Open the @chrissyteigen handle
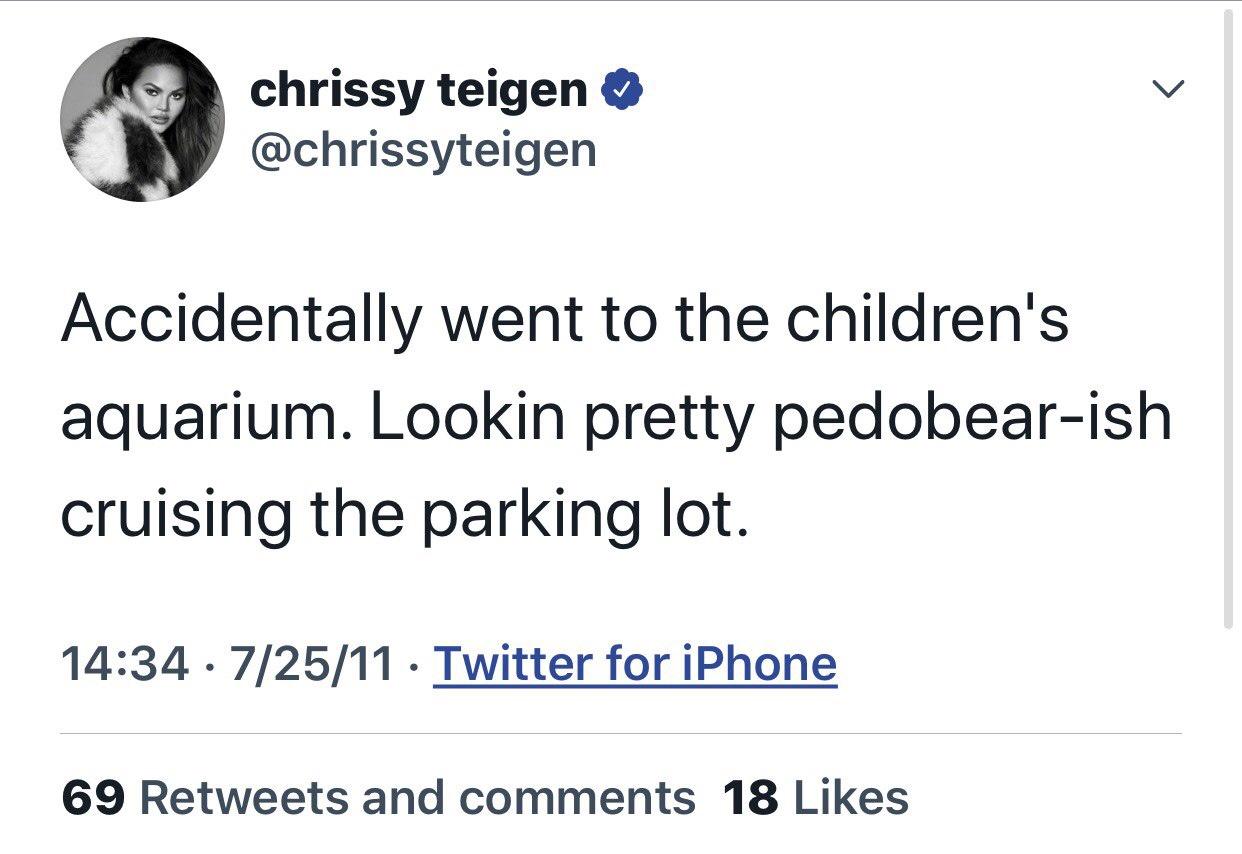The height and width of the screenshot is (854, 1242). 422,150
